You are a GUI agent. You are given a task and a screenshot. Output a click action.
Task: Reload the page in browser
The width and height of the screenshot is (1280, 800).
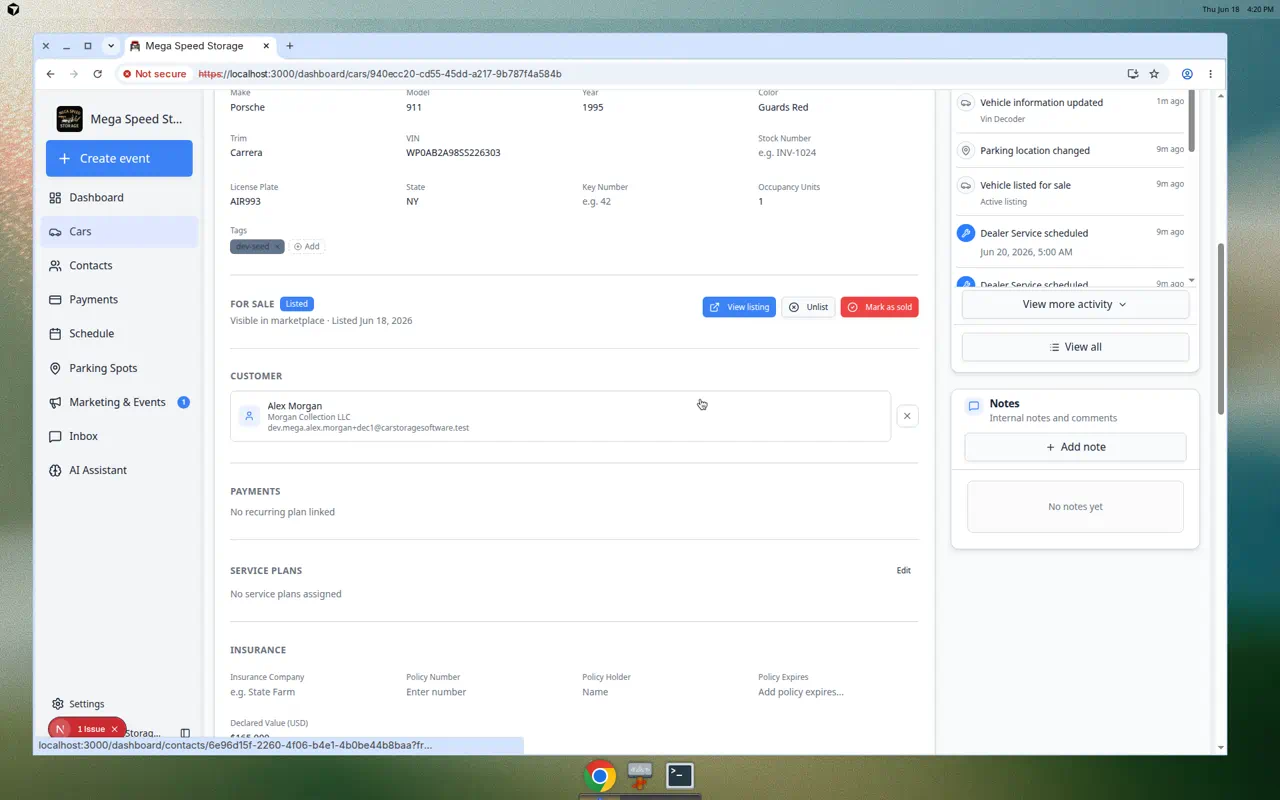point(97,74)
